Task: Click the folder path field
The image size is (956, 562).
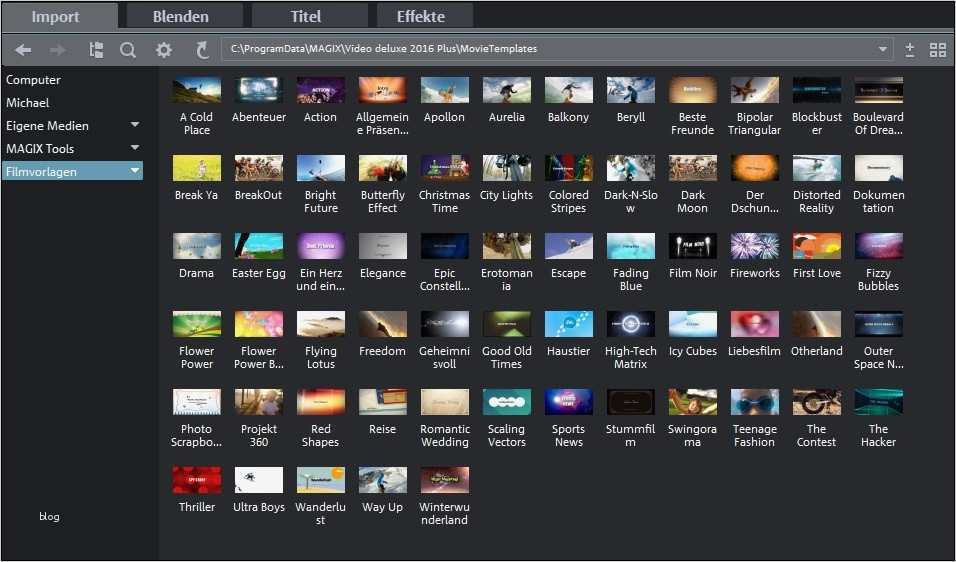Action: pyautogui.click(x=558, y=49)
